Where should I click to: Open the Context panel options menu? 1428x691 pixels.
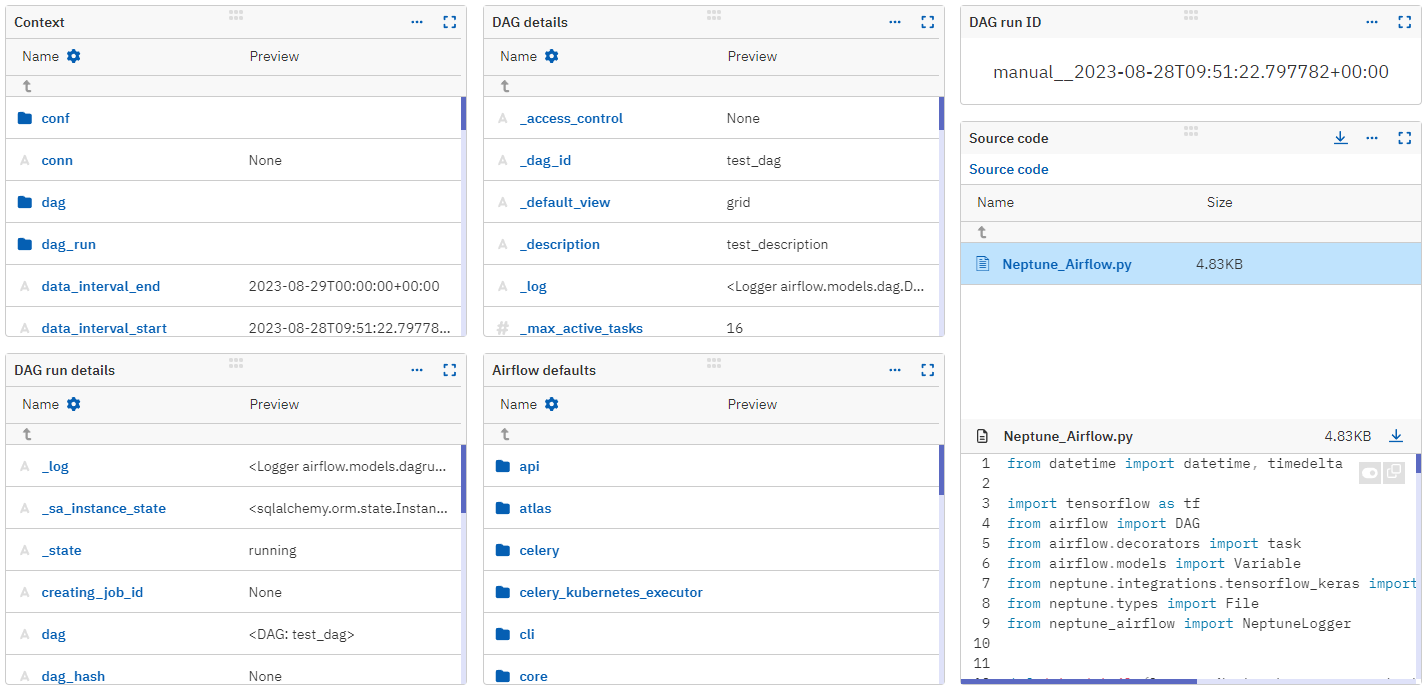(417, 21)
